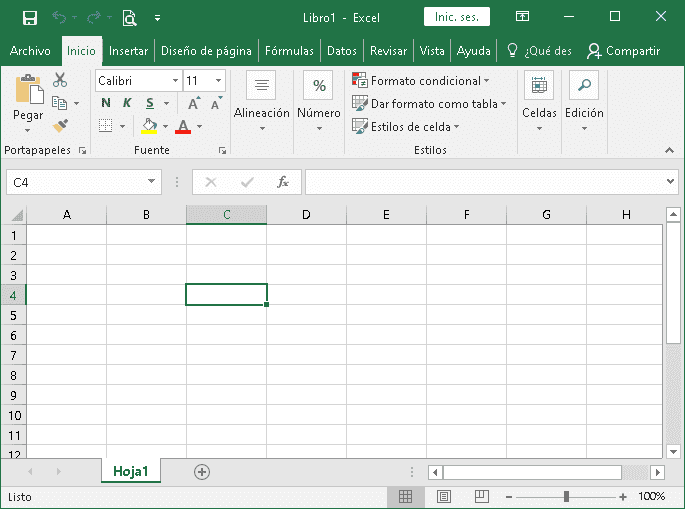
Task: Open the Name Box dropdown arrow
Action: coord(152,182)
